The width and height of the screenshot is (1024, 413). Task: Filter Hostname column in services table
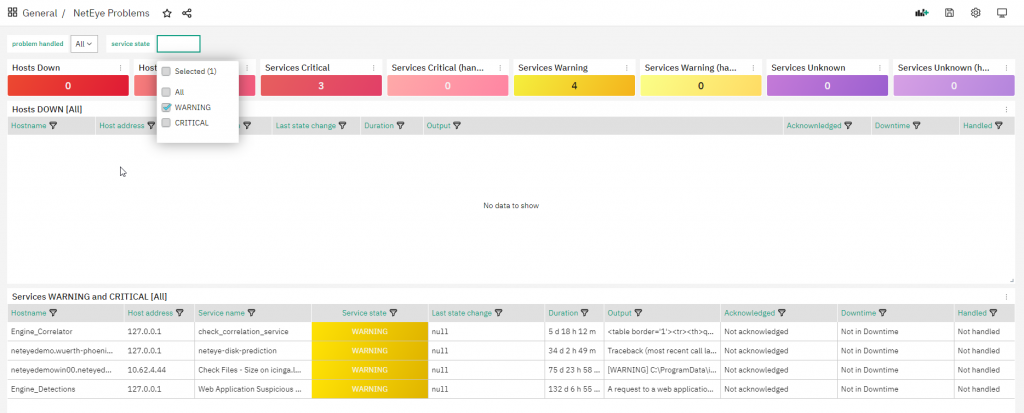click(x=54, y=313)
